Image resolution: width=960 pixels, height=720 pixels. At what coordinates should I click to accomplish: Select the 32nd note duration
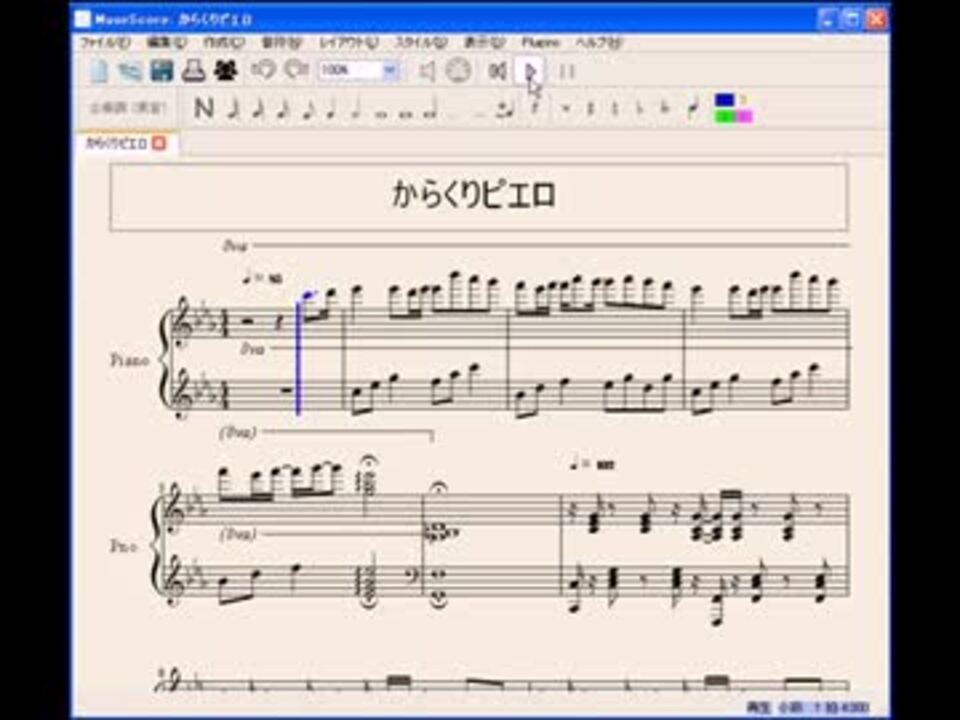pos(258,108)
